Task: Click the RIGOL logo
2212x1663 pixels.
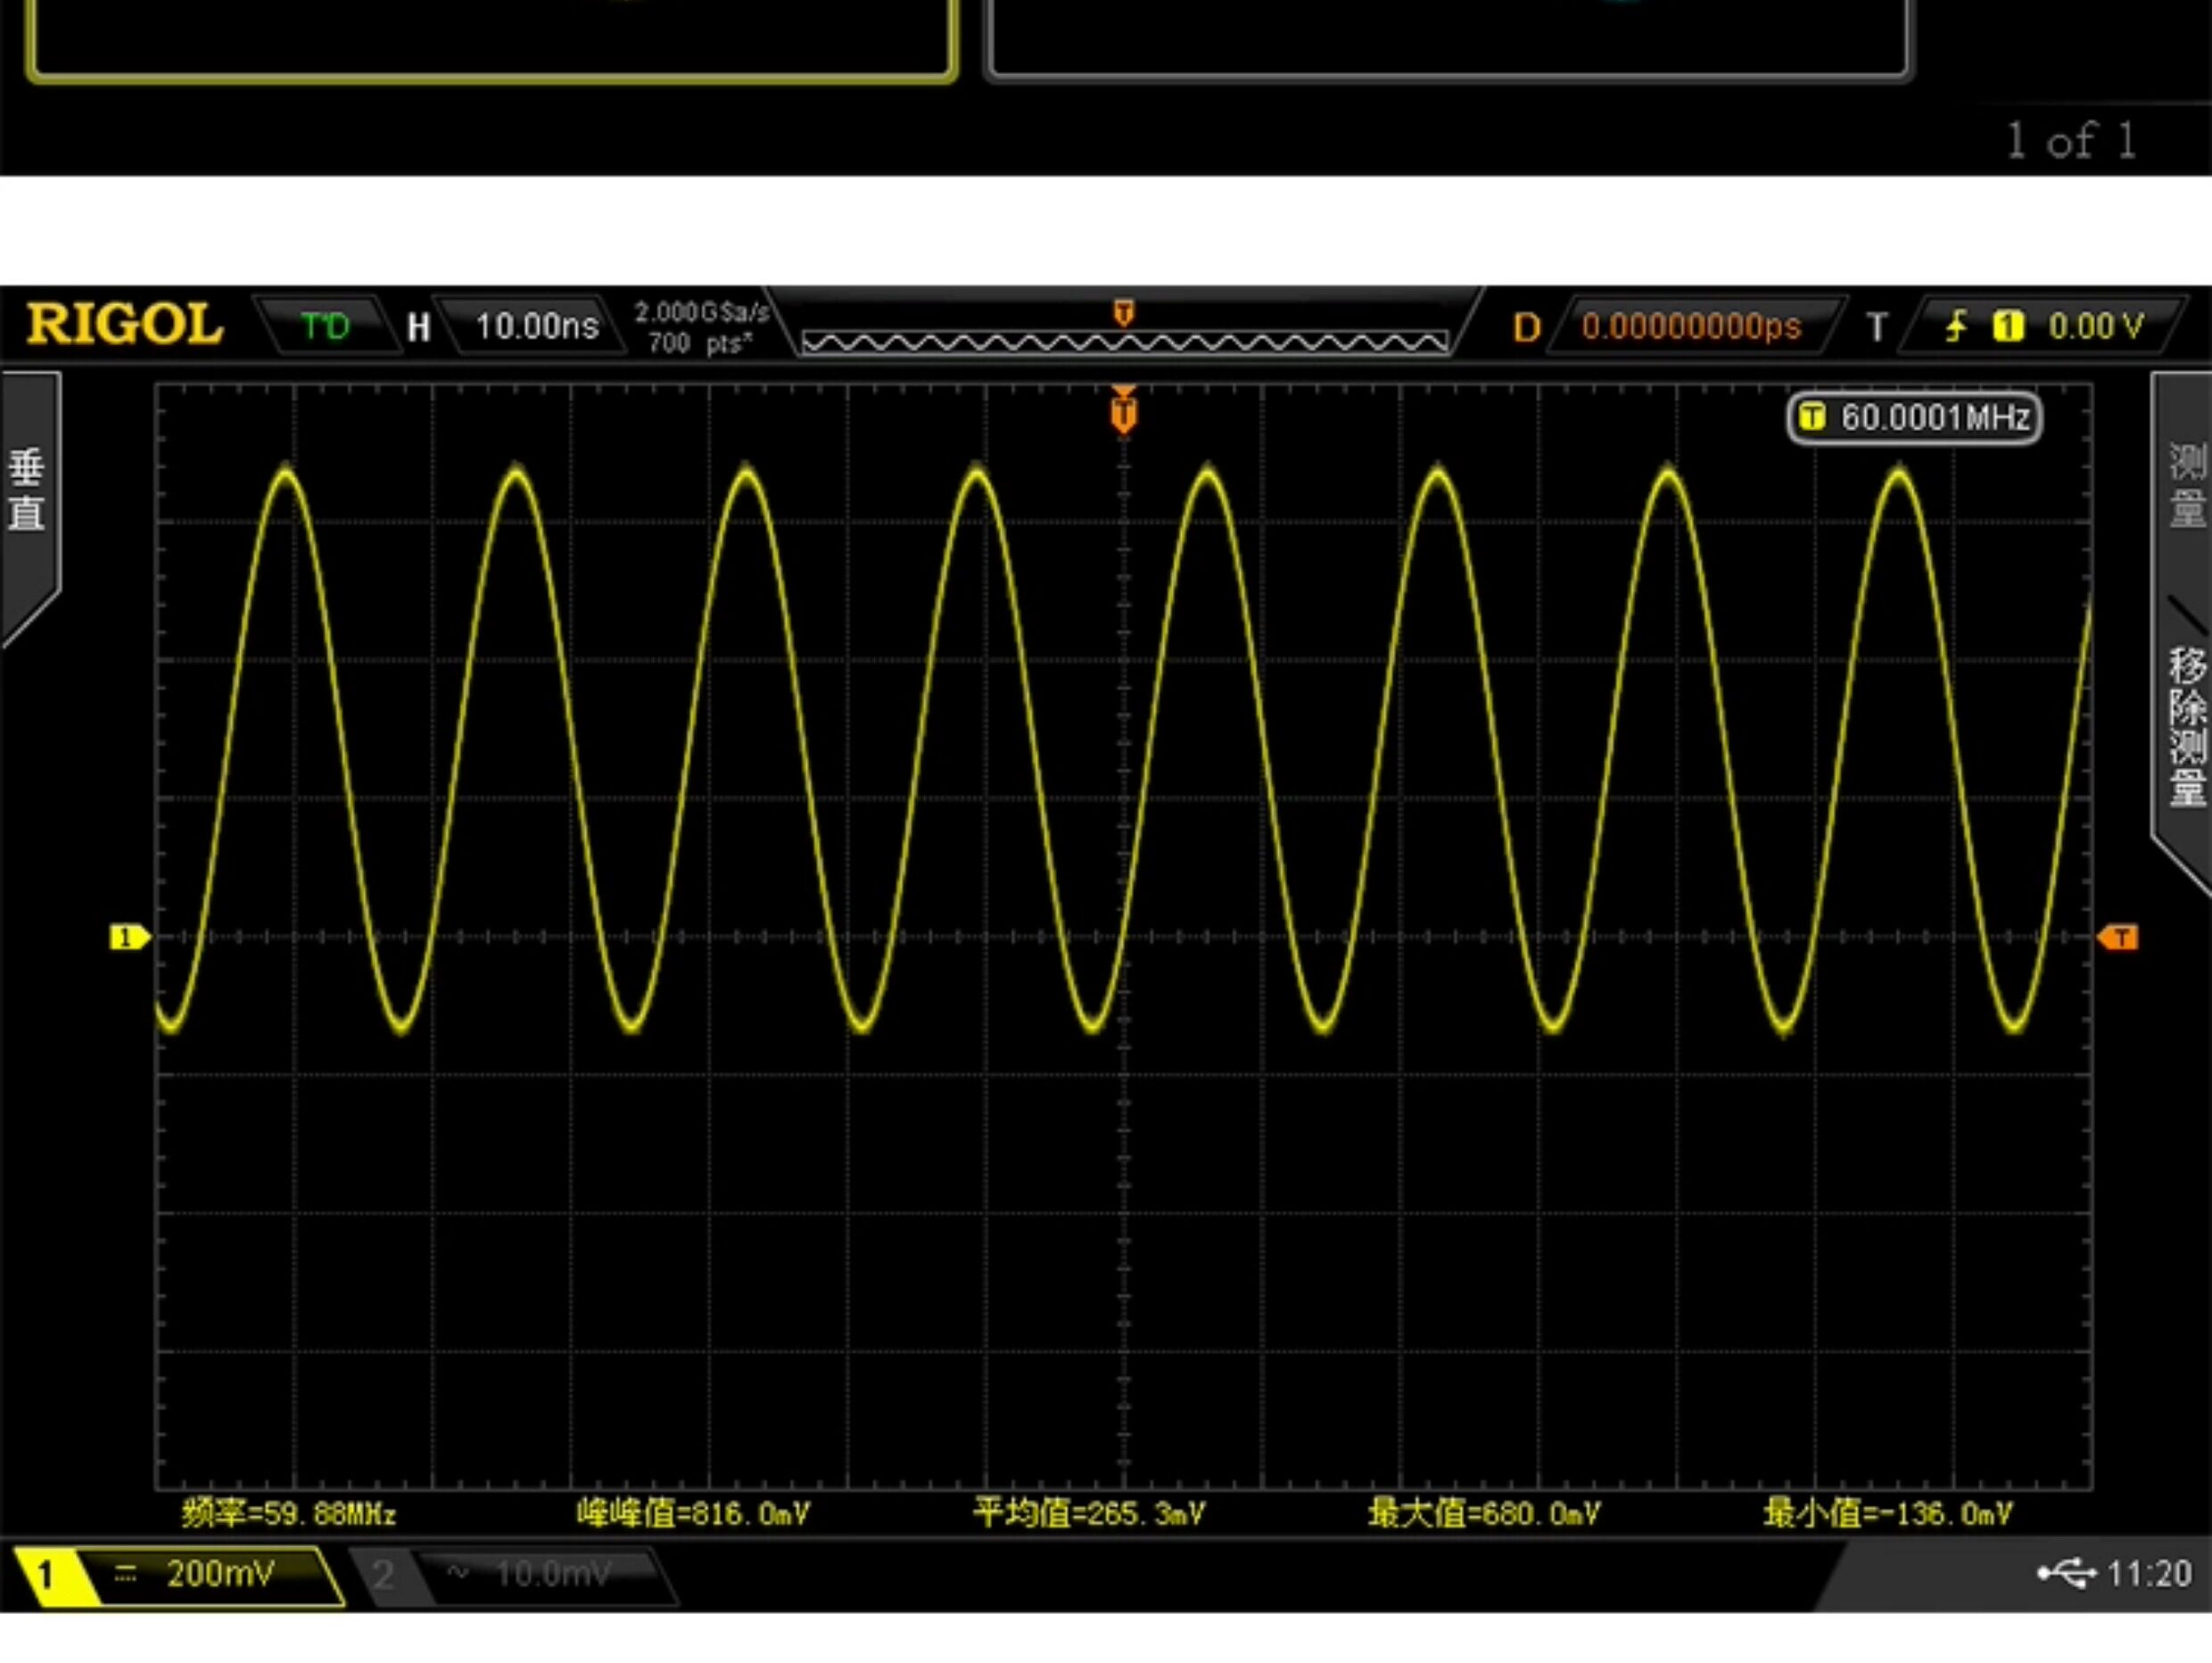Action: [x=125, y=324]
